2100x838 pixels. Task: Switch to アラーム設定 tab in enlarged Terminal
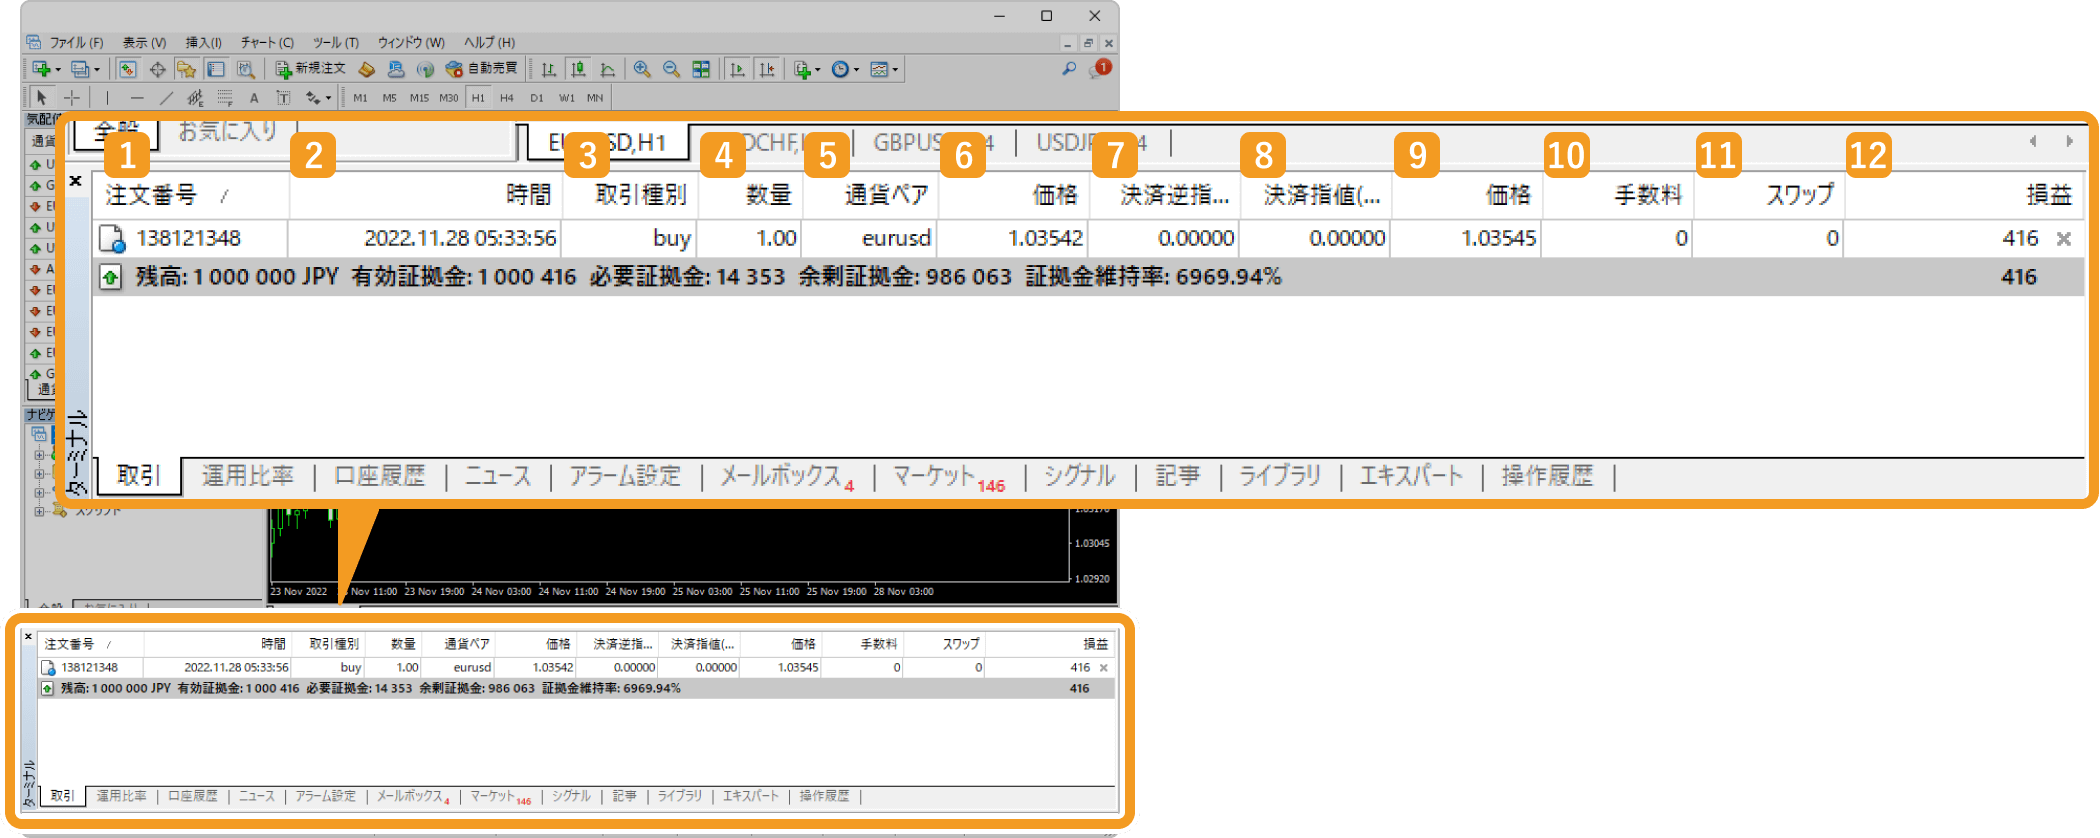(x=626, y=475)
